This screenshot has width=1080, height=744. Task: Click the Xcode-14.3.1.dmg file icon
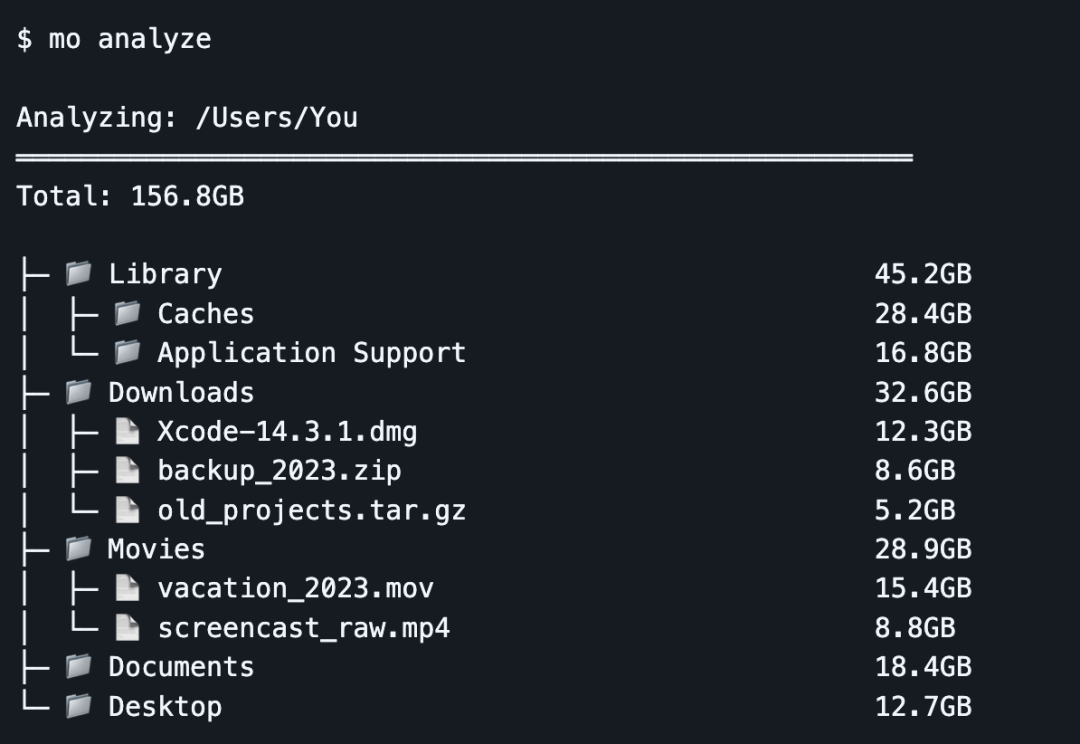point(127,431)
